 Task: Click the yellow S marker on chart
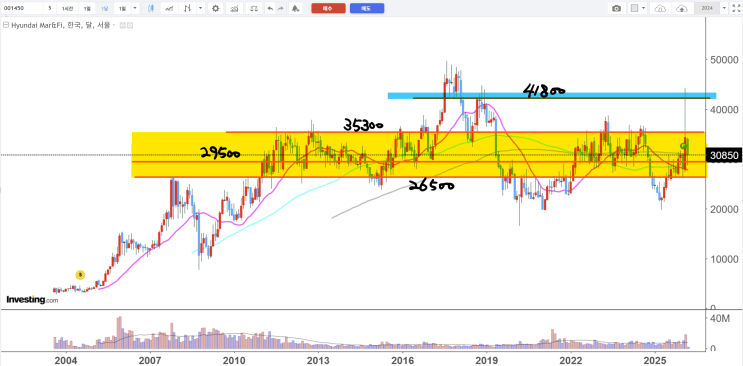point(80,274)
